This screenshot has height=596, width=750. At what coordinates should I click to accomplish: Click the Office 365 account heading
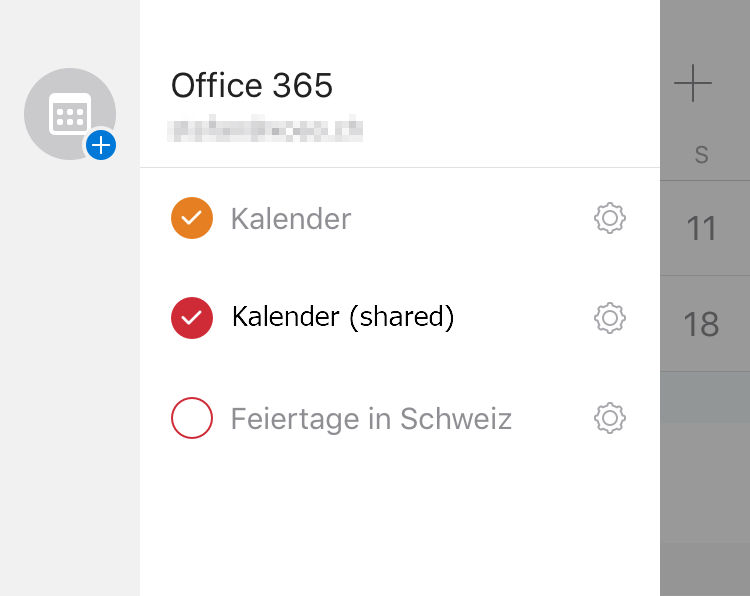pyautogui.click(x=252, y=86)
